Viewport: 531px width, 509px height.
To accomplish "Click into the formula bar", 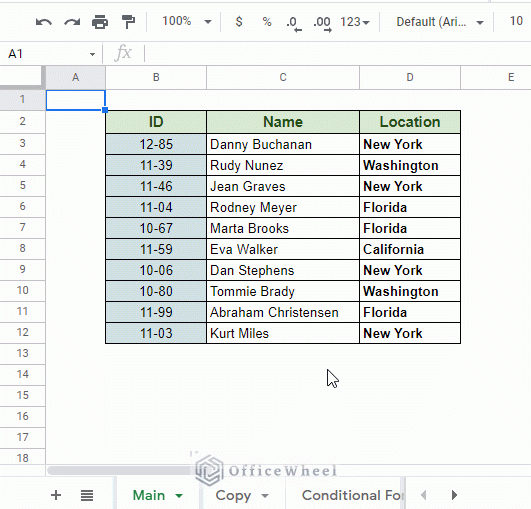I will (337, 54).
